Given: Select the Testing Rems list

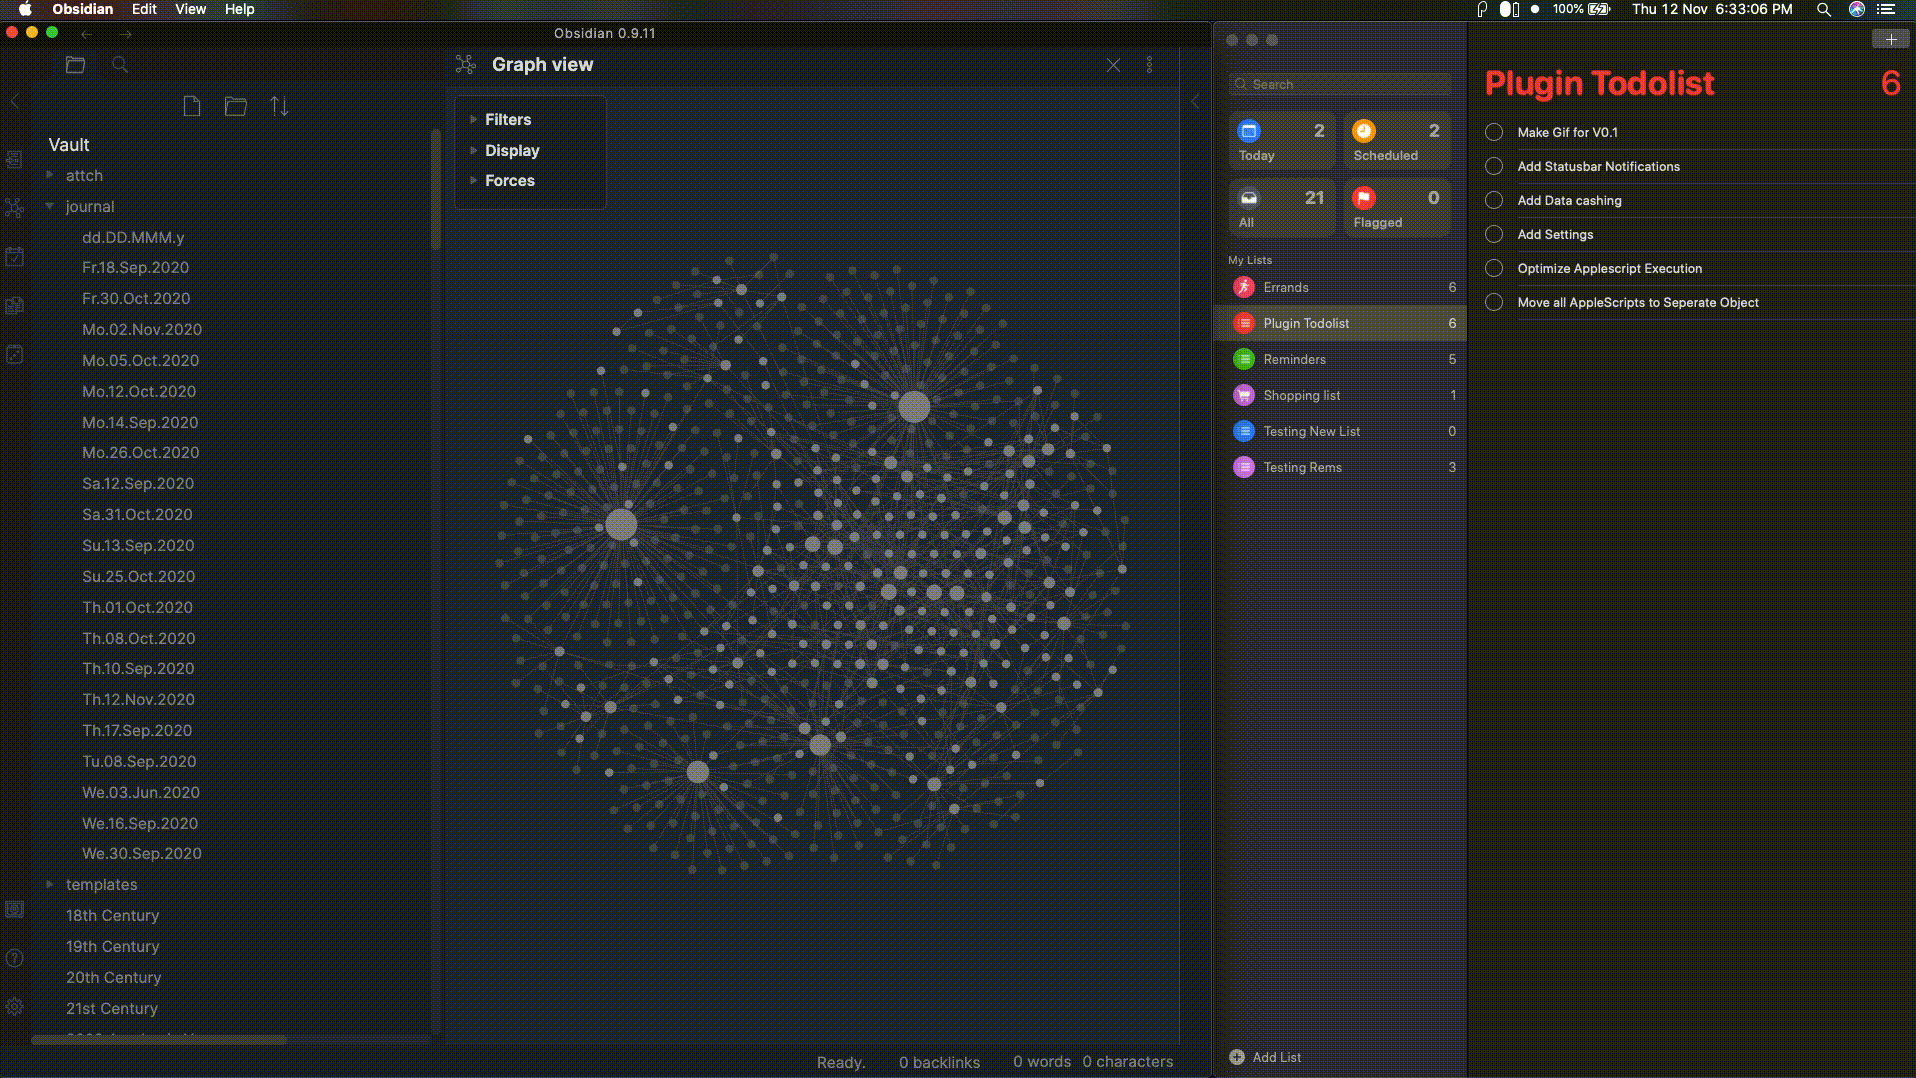Looking at the screenshot, I should coord(1340,467).
